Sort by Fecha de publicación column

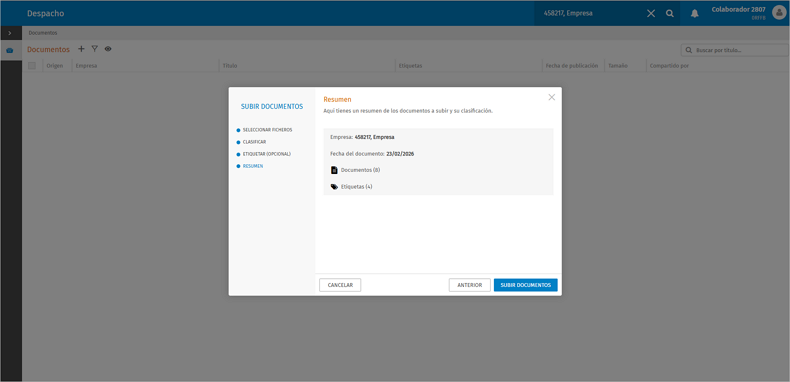point(572,66)
